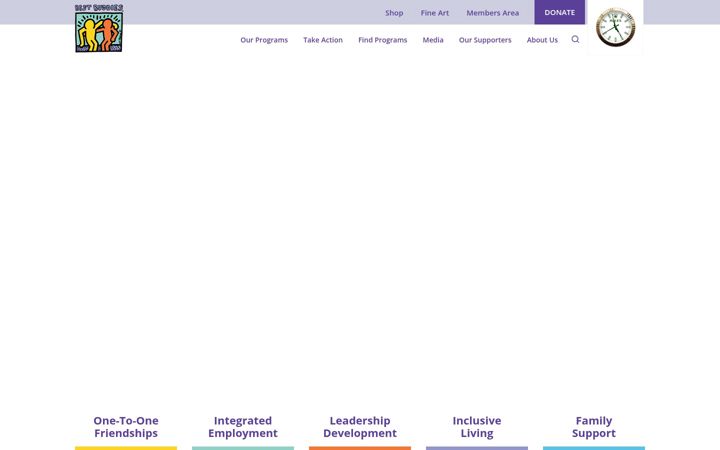
Task: Select One-To-One Friendships program heading
Action: [126, 427]
